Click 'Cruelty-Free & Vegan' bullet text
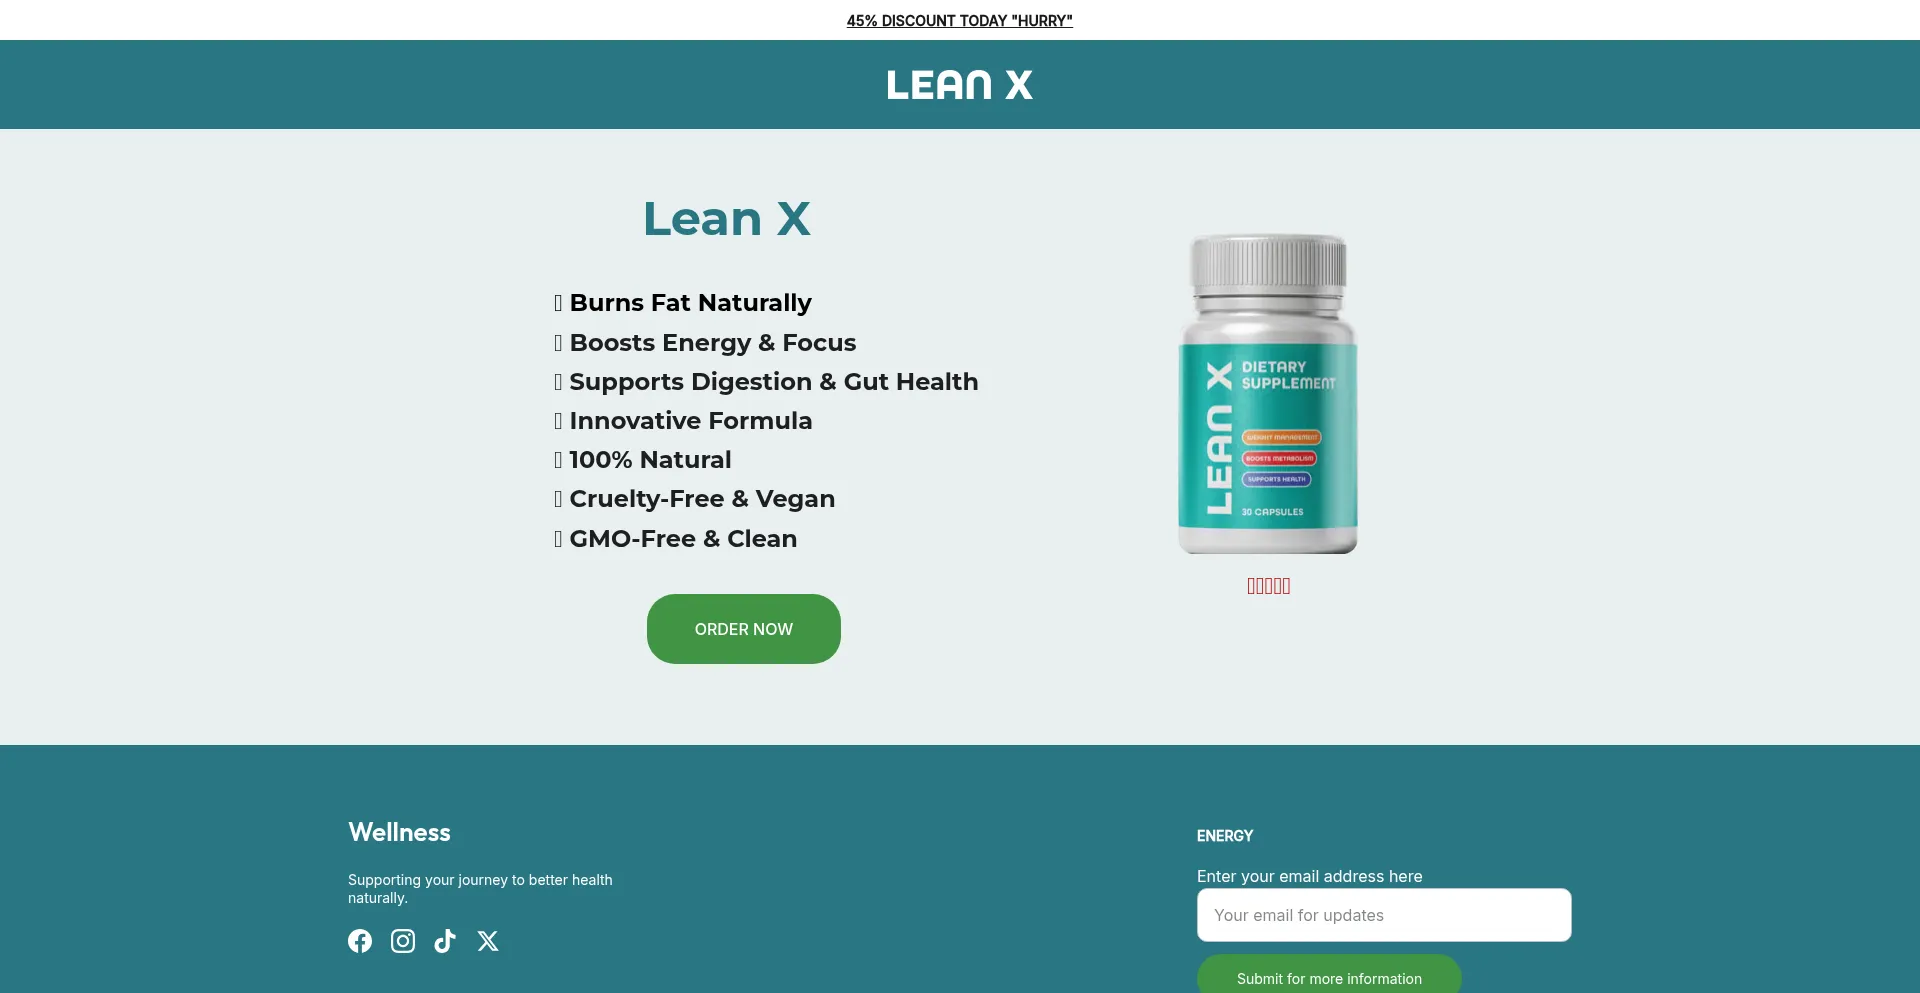Viewport: 1920px width, 993px height. point(702,499)
